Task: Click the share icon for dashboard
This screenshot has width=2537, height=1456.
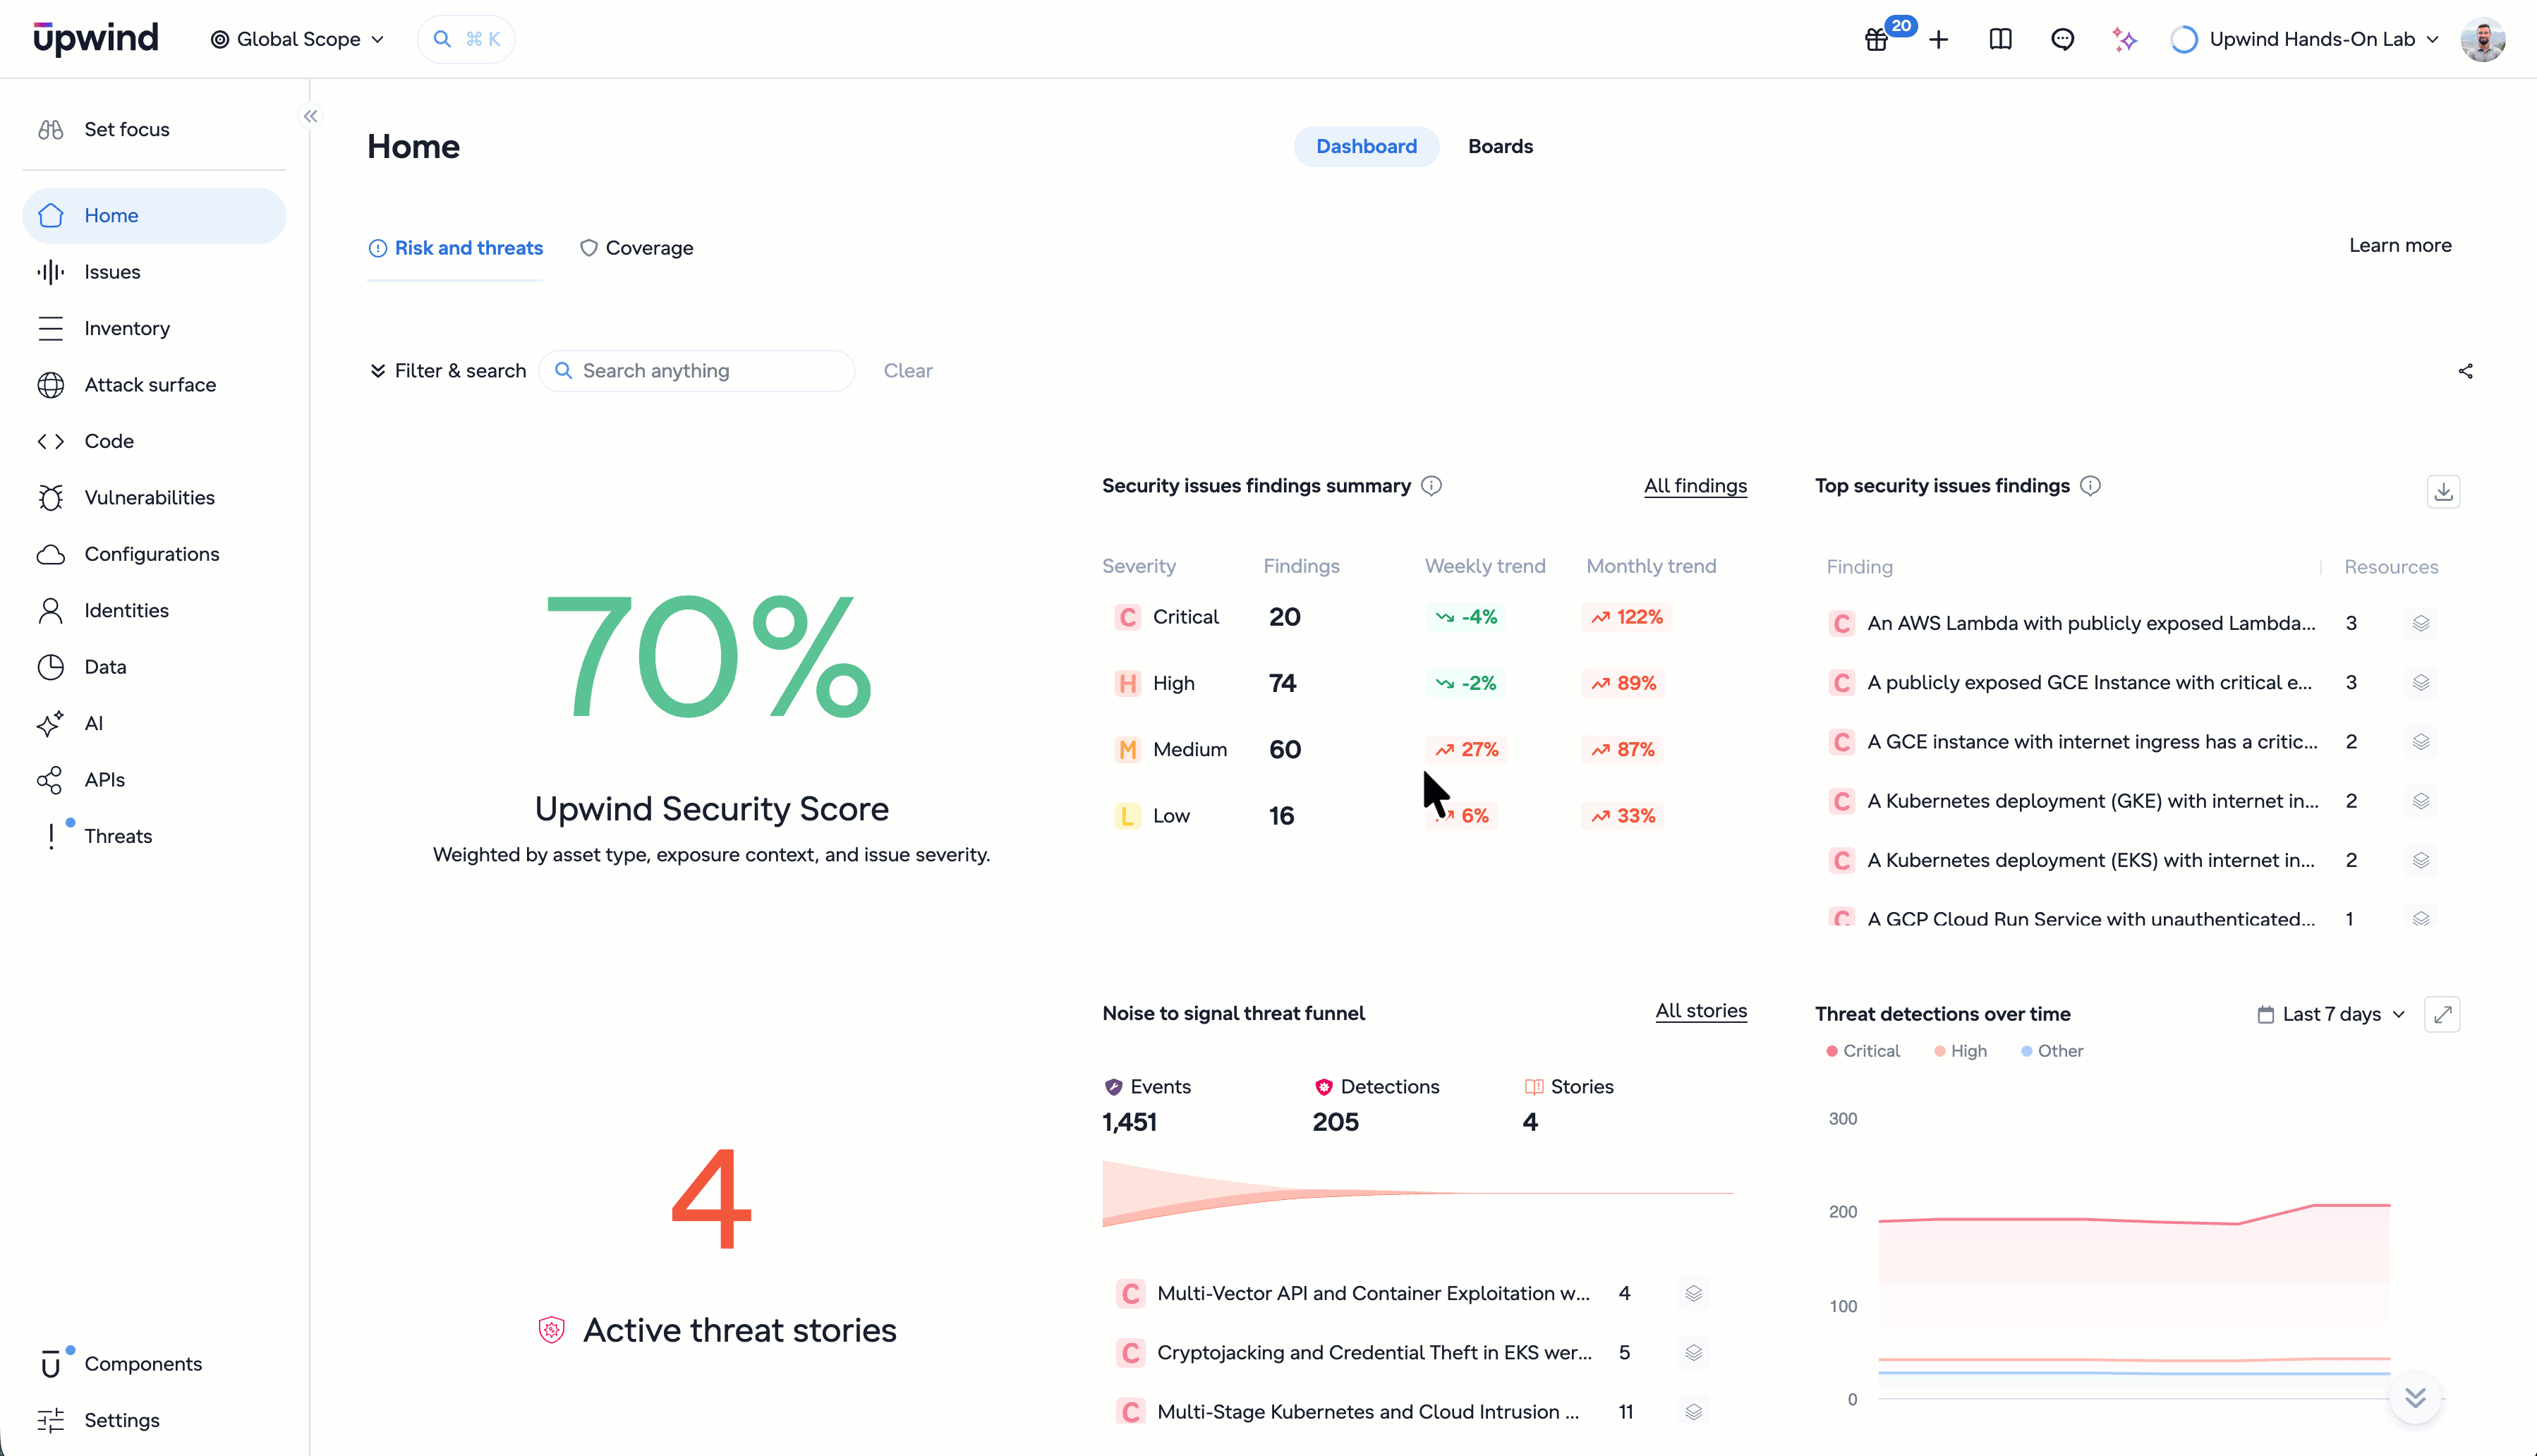Action: [2466, 371]
